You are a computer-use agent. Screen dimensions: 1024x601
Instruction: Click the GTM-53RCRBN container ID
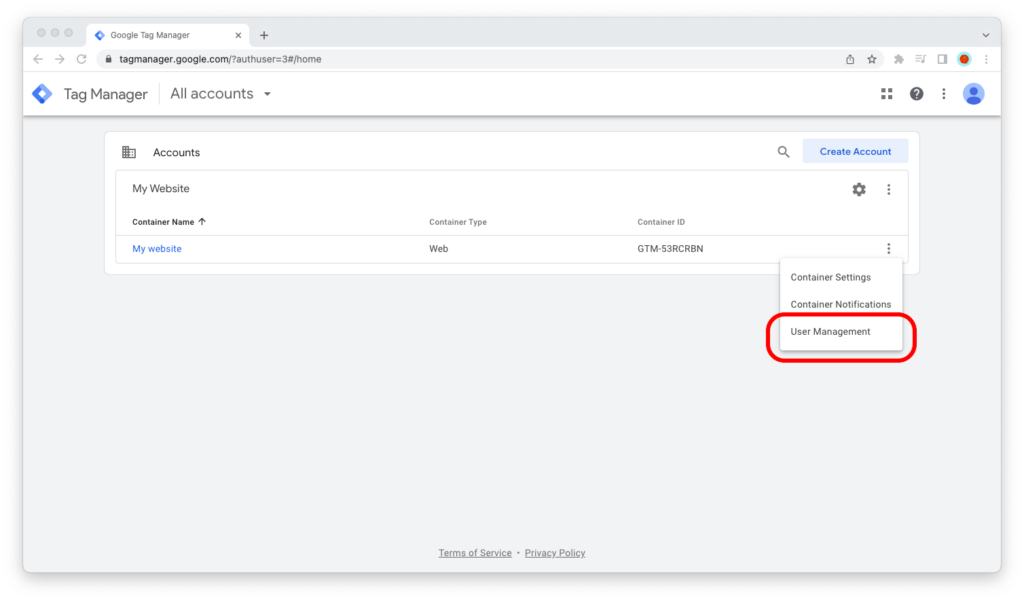click(670, 249)
